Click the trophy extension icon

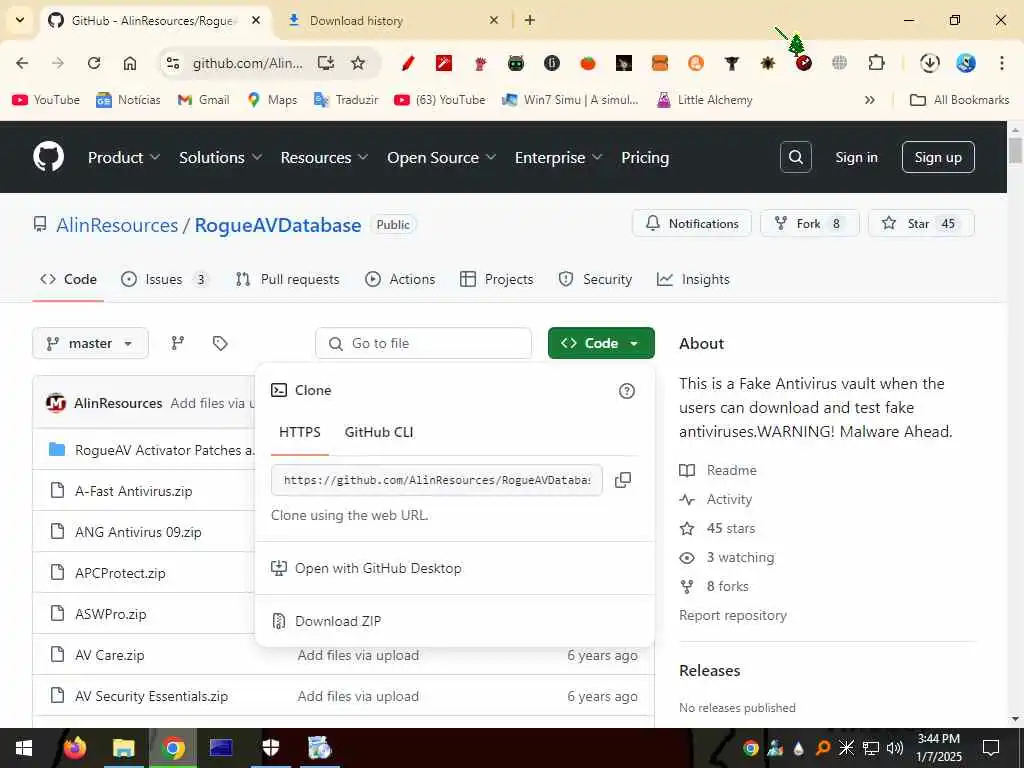(x=731, y=63)
